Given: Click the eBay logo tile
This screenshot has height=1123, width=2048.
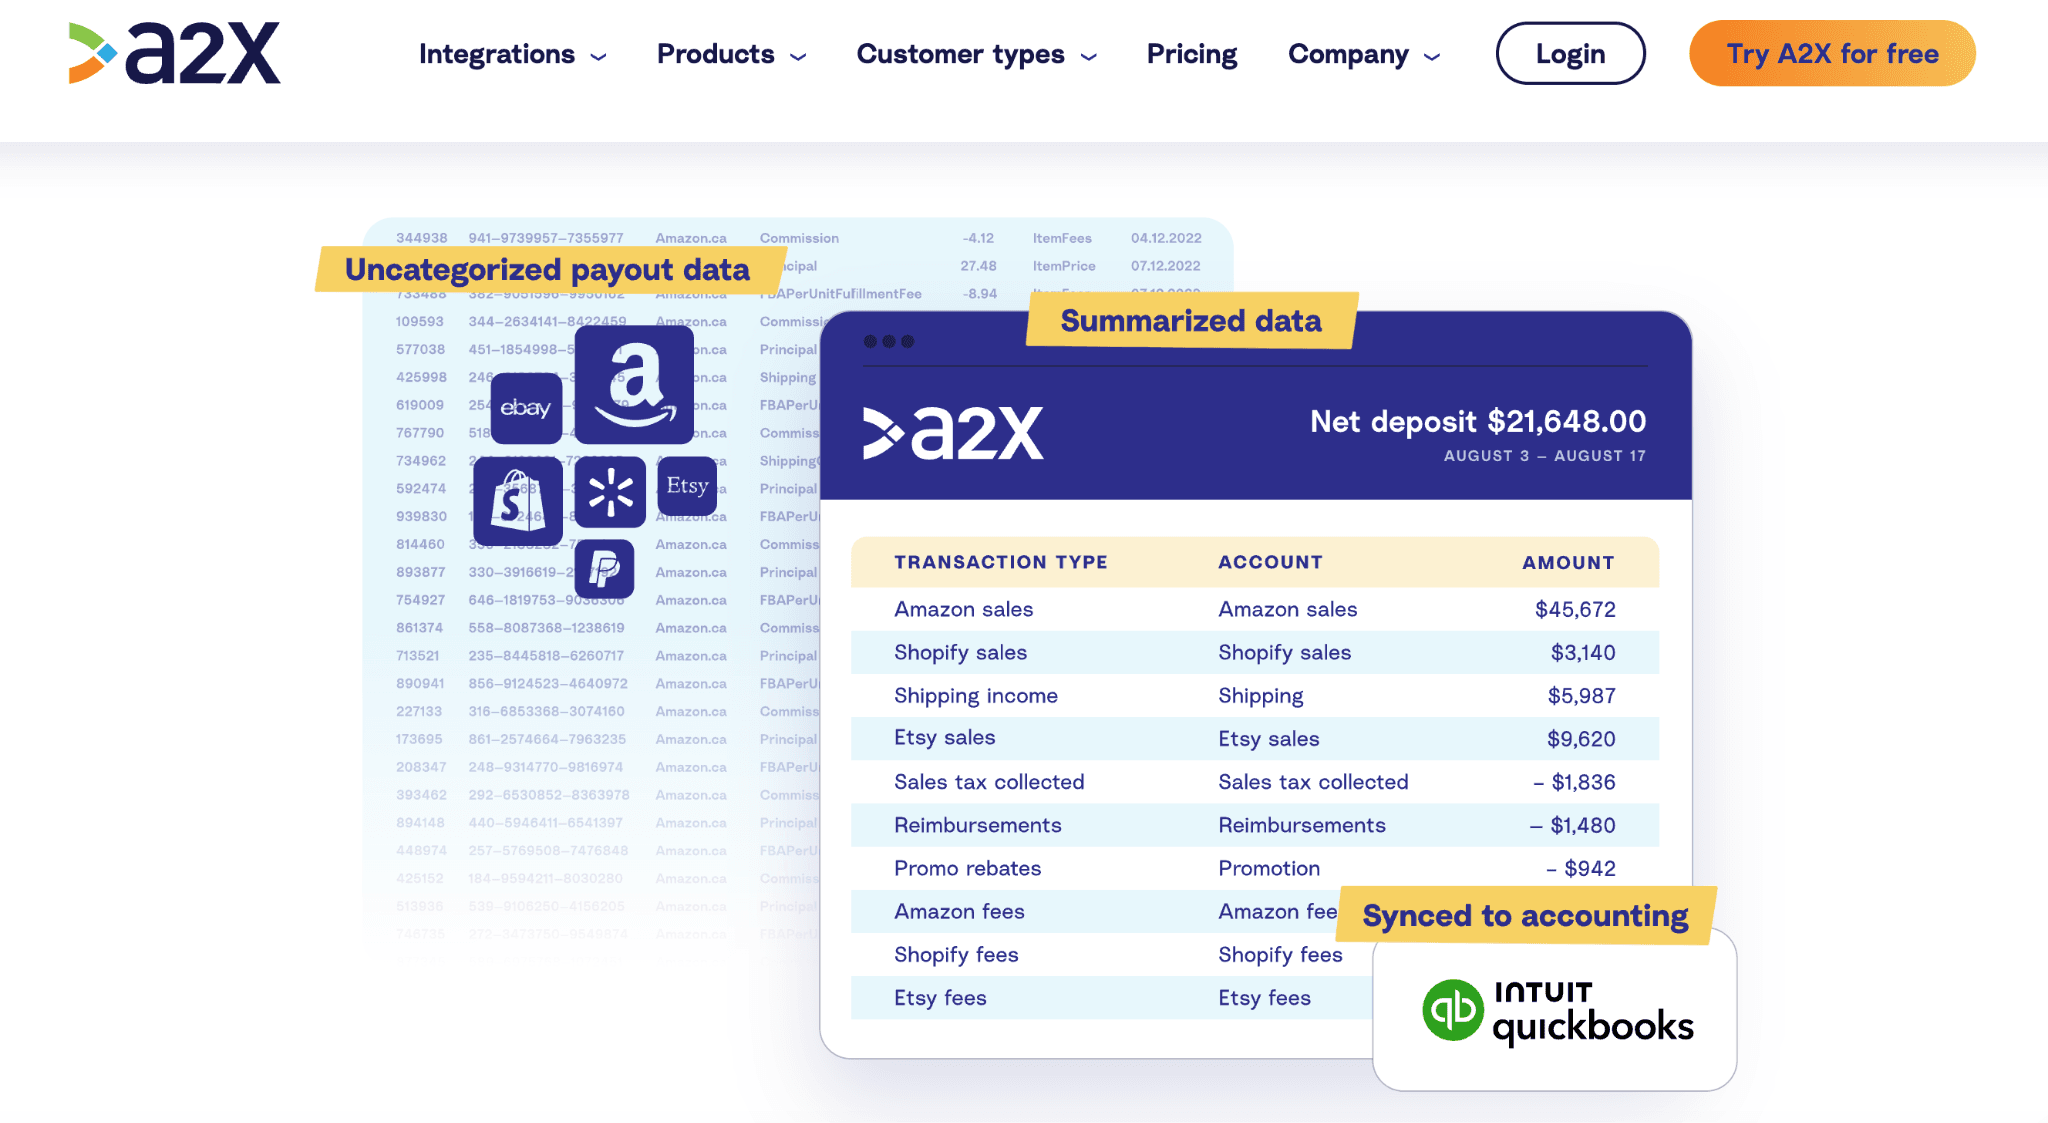Looking at the screenshot, I should [526, 408].
